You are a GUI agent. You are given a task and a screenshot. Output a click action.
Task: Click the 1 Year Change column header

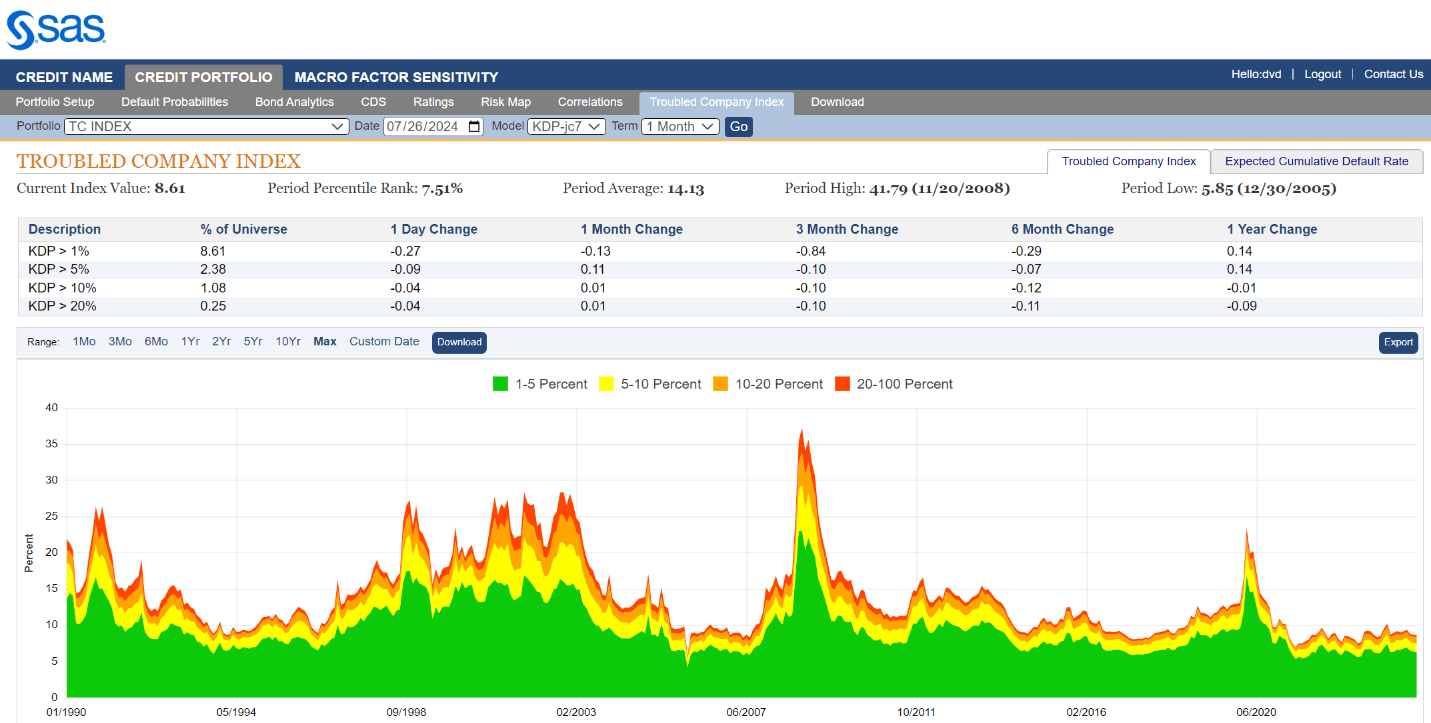pyautogui.click(x=1272, y=229)
